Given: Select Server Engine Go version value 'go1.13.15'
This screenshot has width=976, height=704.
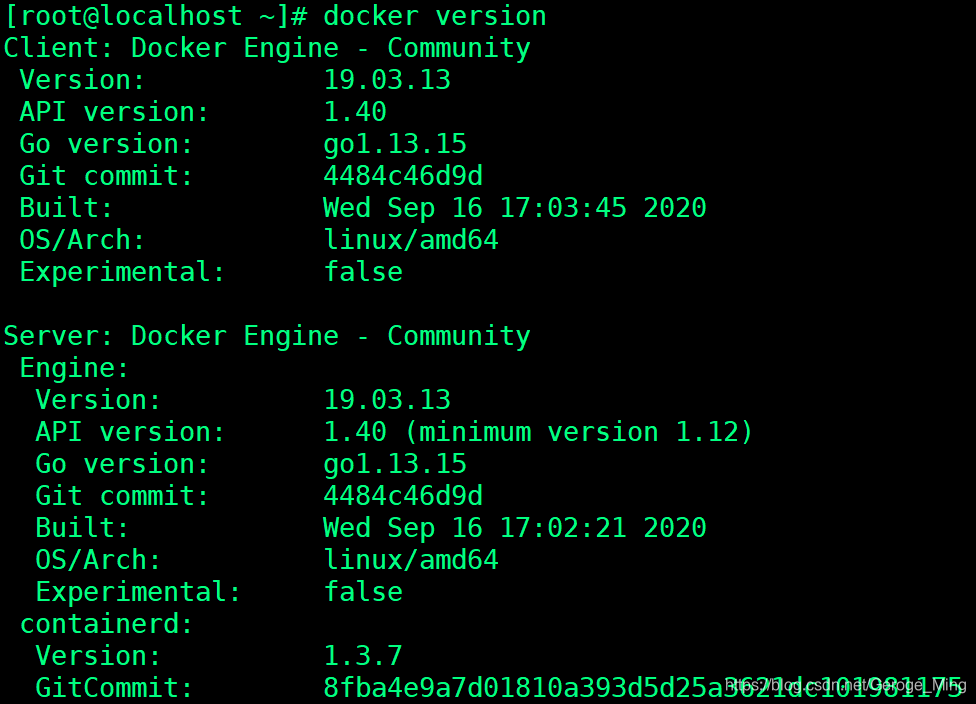Looking at the screenshot, I should coord(395,464).
